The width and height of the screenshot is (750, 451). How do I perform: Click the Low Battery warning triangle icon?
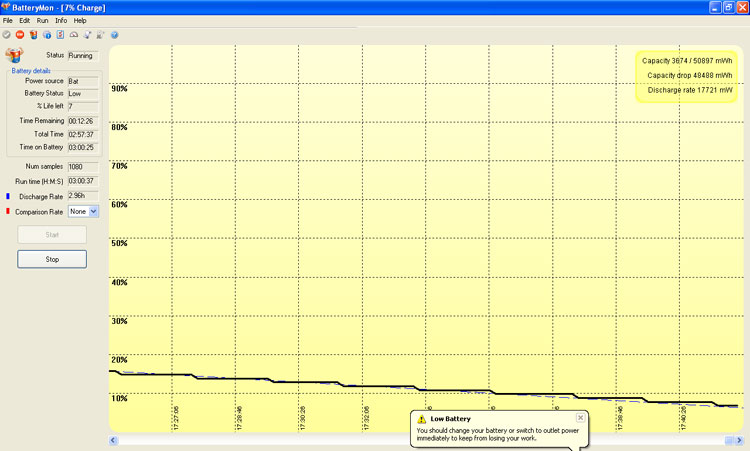[x=421, y=419]
